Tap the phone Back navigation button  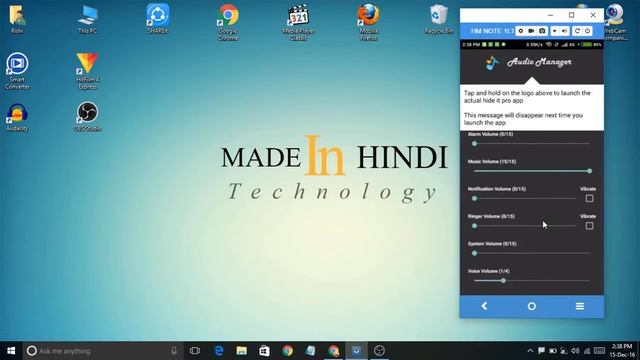tap(484, 306)
